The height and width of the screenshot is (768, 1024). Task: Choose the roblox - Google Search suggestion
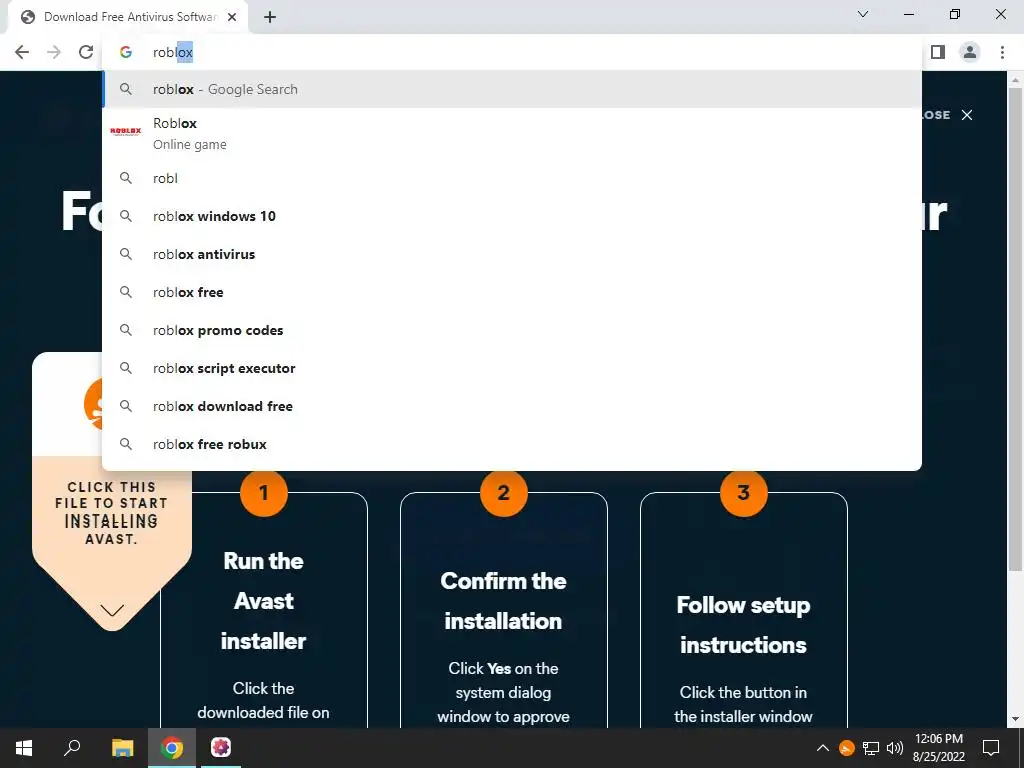coord(512,89)
